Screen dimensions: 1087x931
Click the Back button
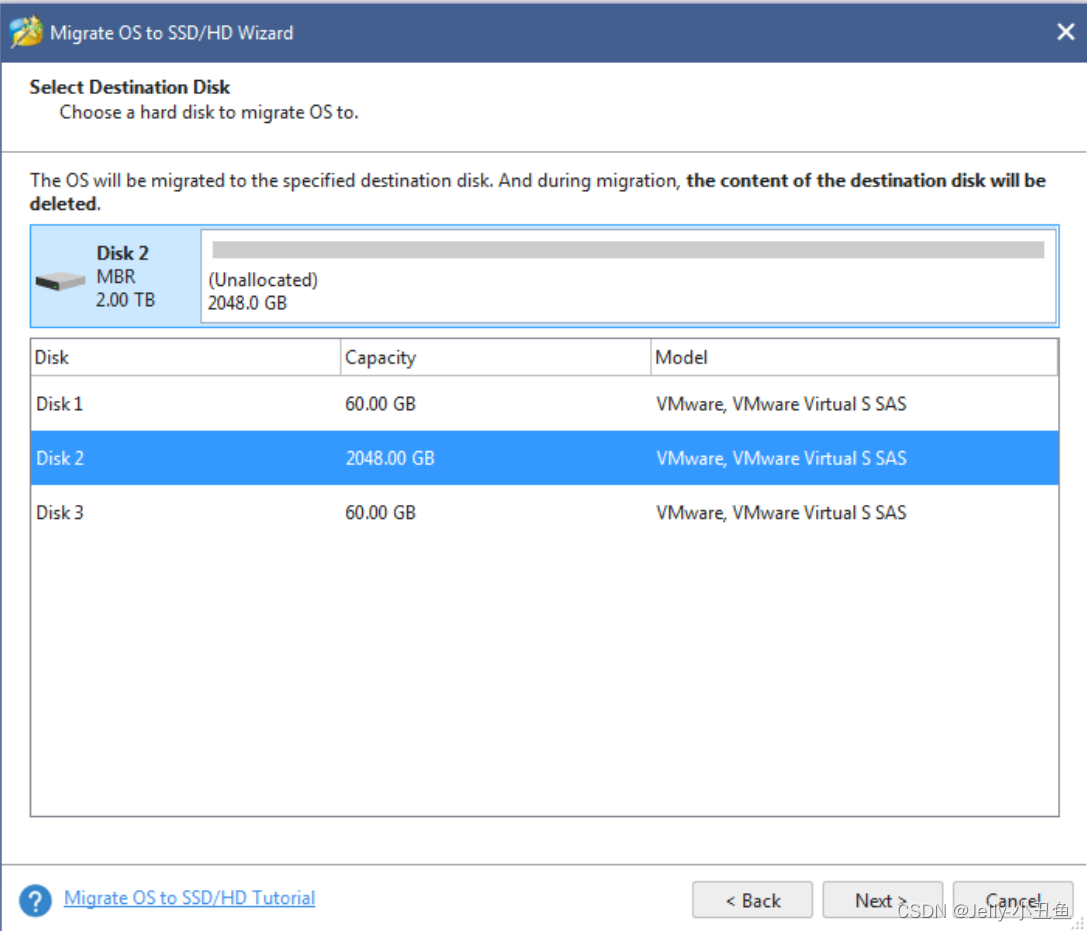(x=753, y=900)
